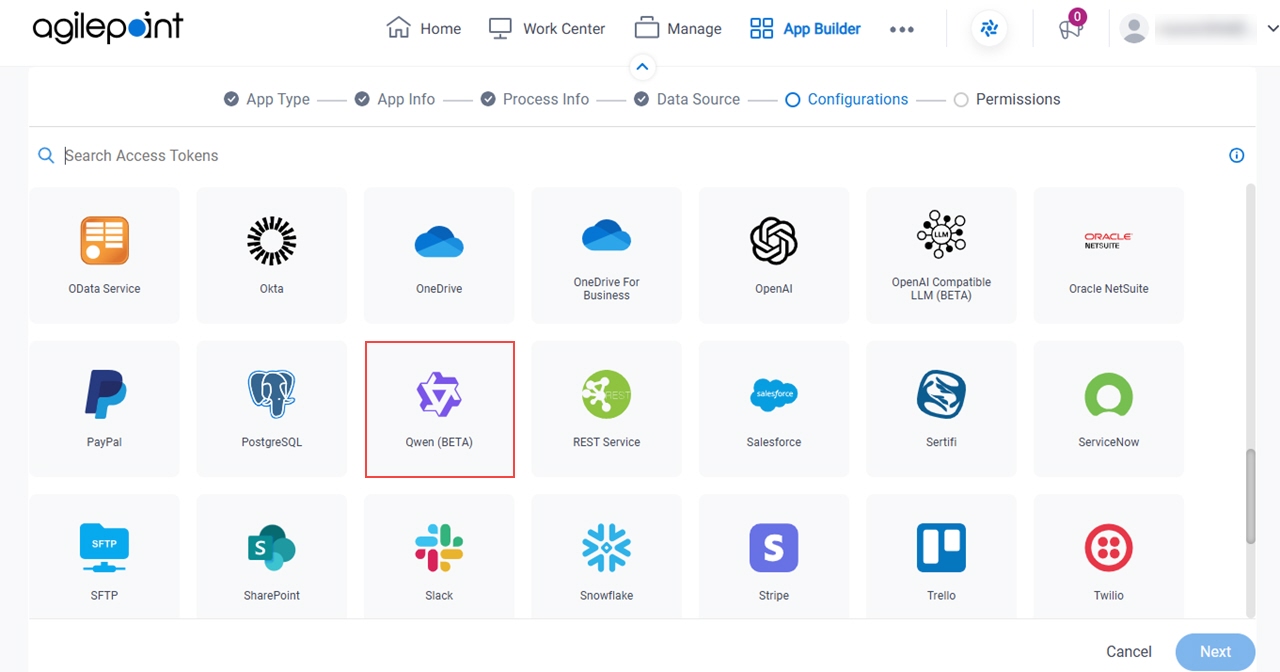Select the Twilio access token
Screen dimensions: 1280x672
click(x=1109, y=556)
